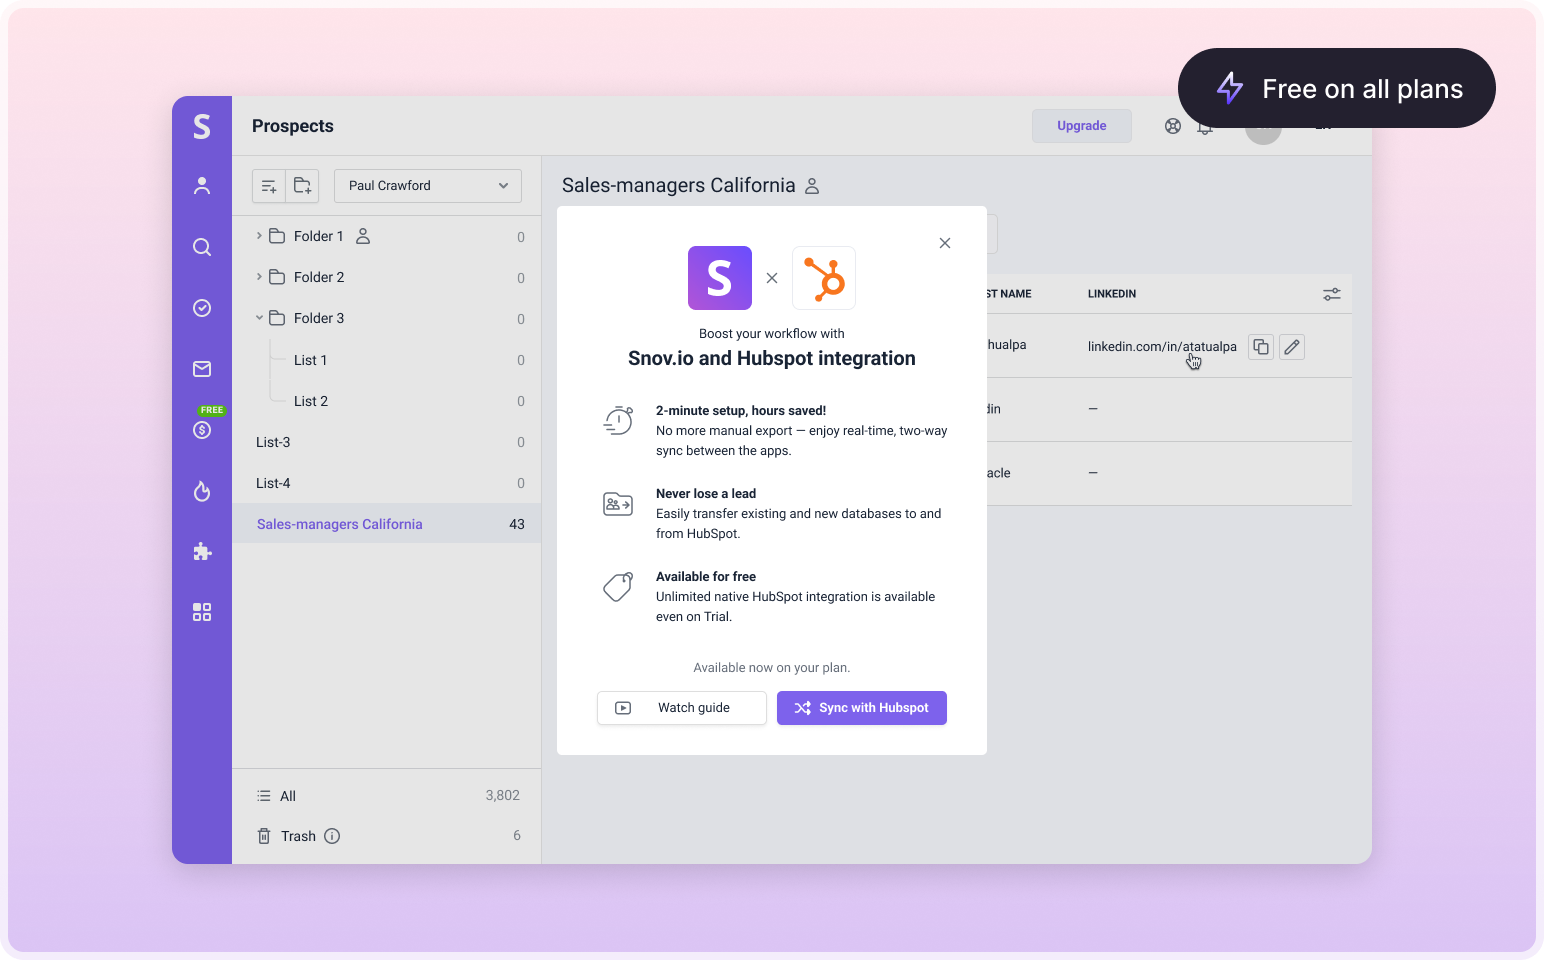Open the integrations puzzle piece icon

click(202, 552)
